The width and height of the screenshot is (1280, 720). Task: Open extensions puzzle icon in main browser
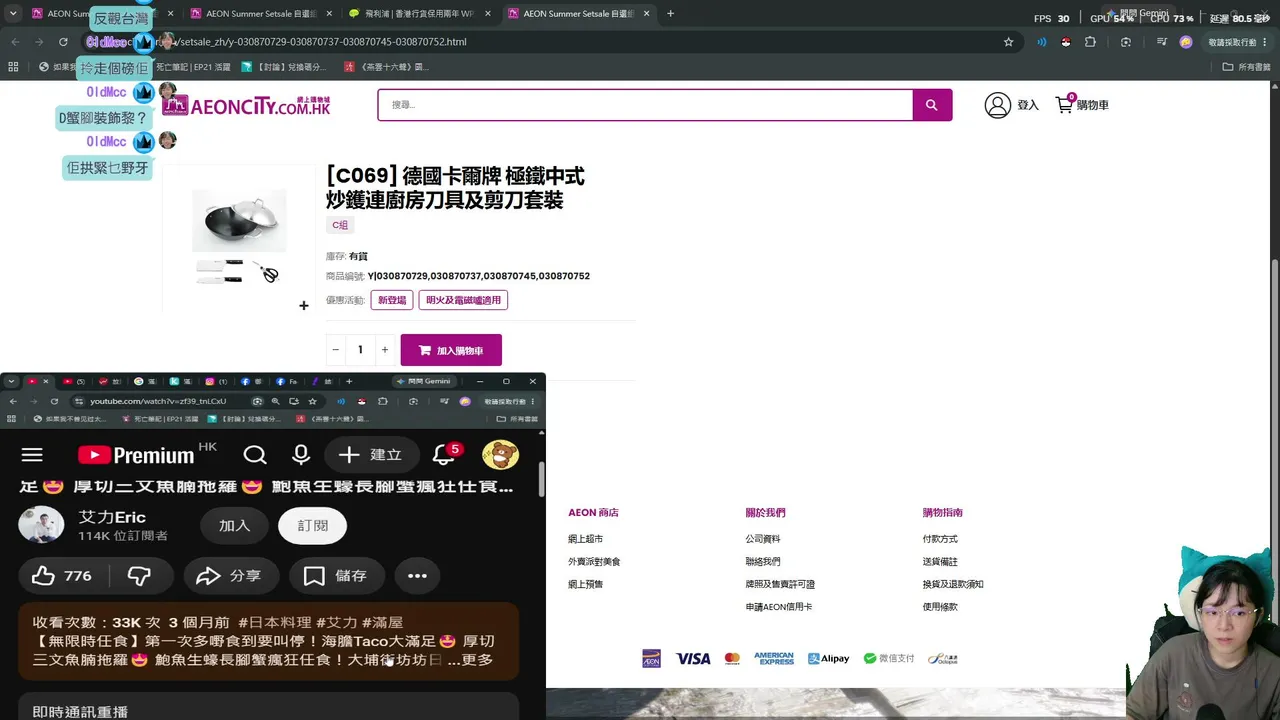click(1090, 42)
